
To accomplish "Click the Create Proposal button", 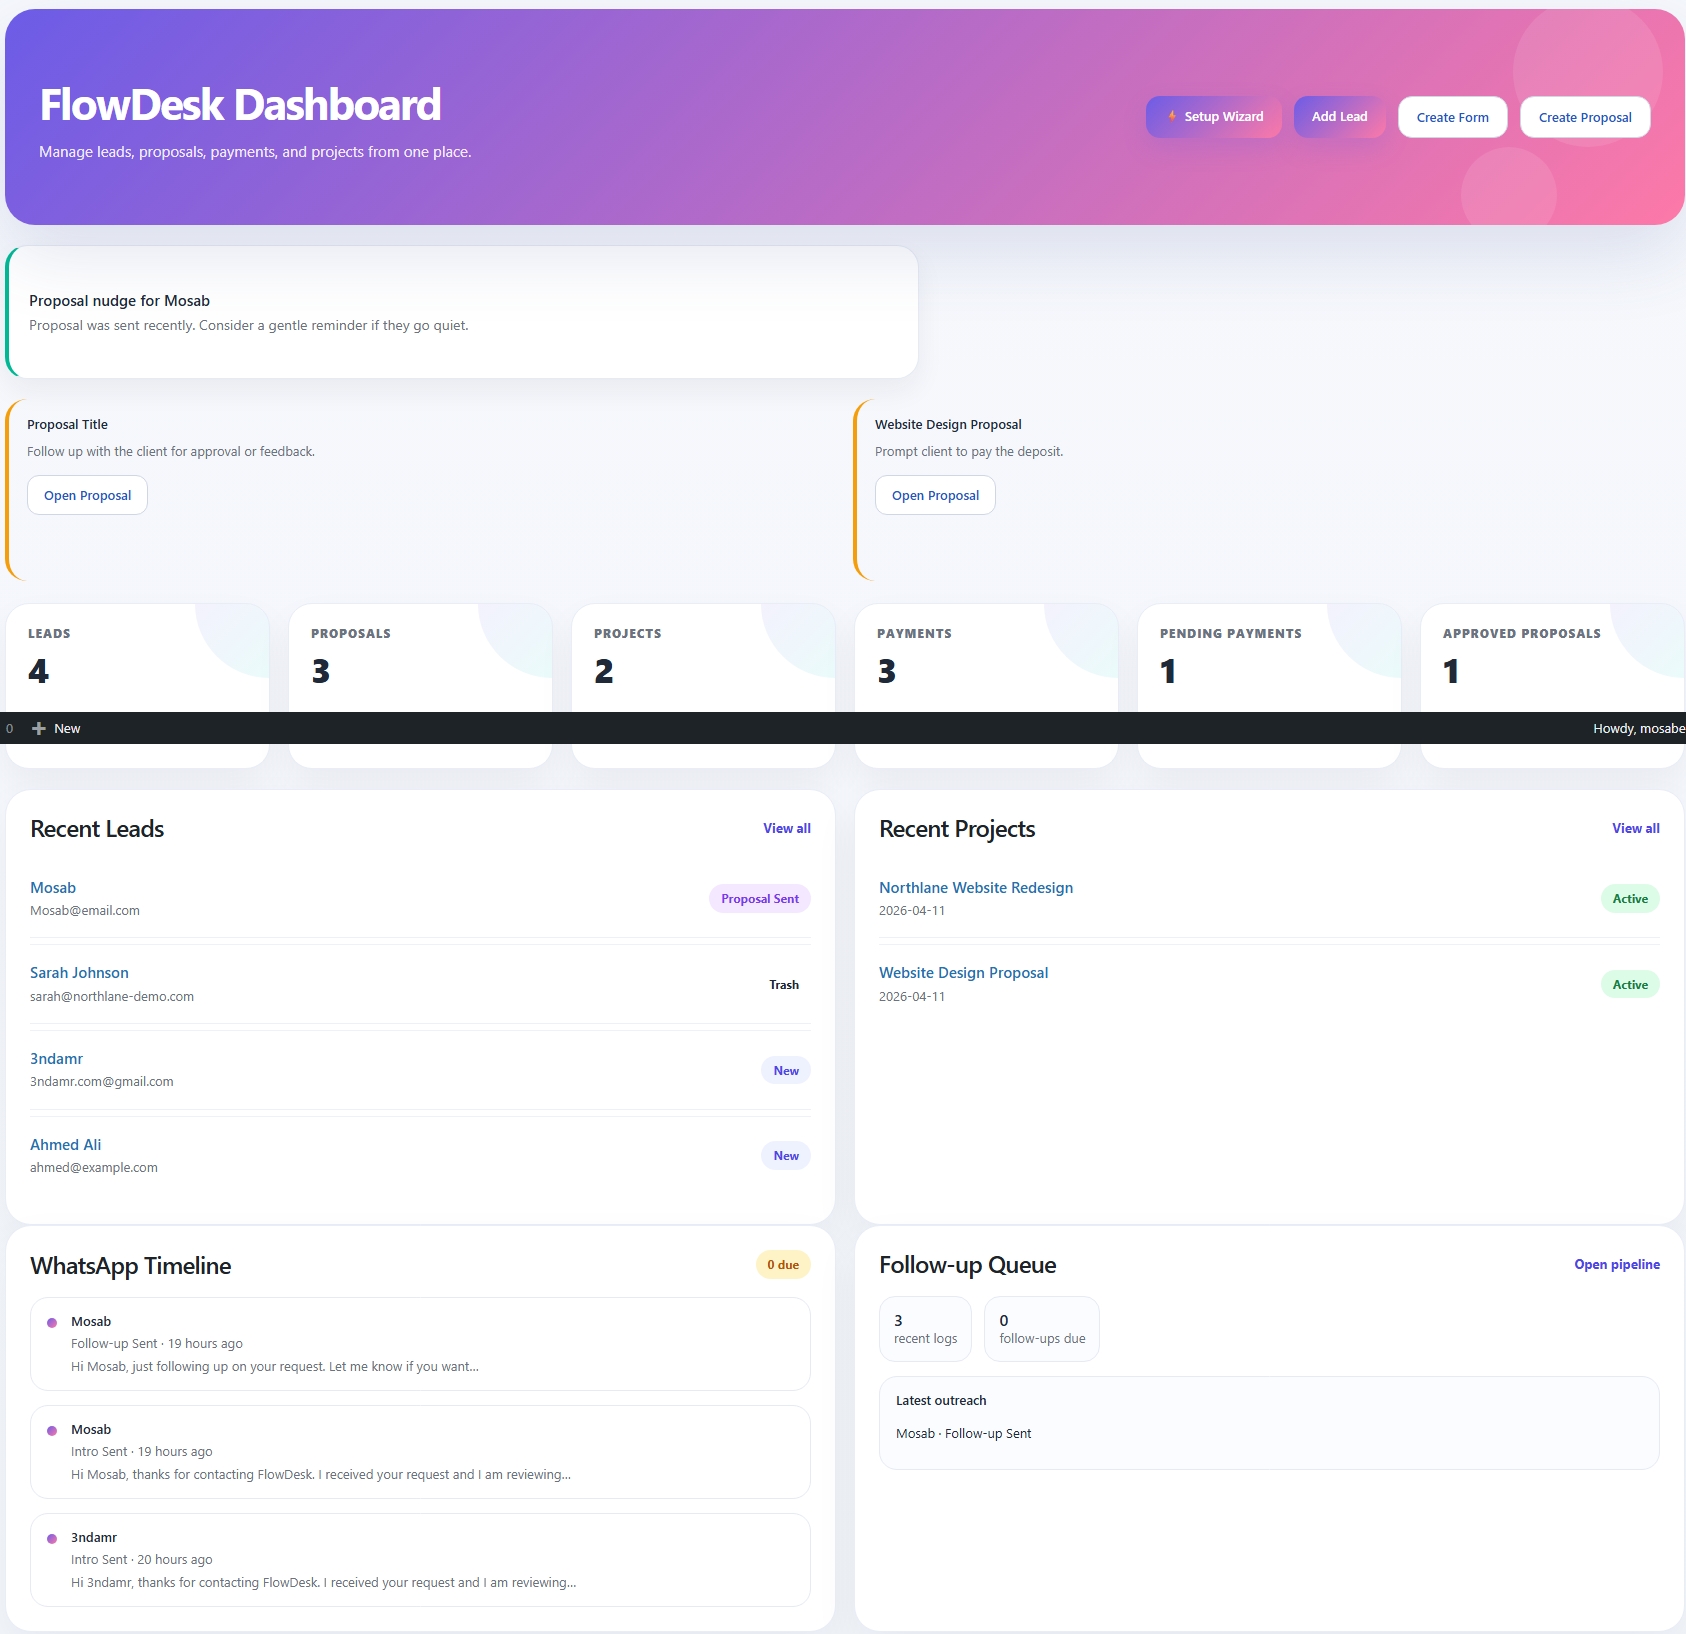I will [1584, 116].
